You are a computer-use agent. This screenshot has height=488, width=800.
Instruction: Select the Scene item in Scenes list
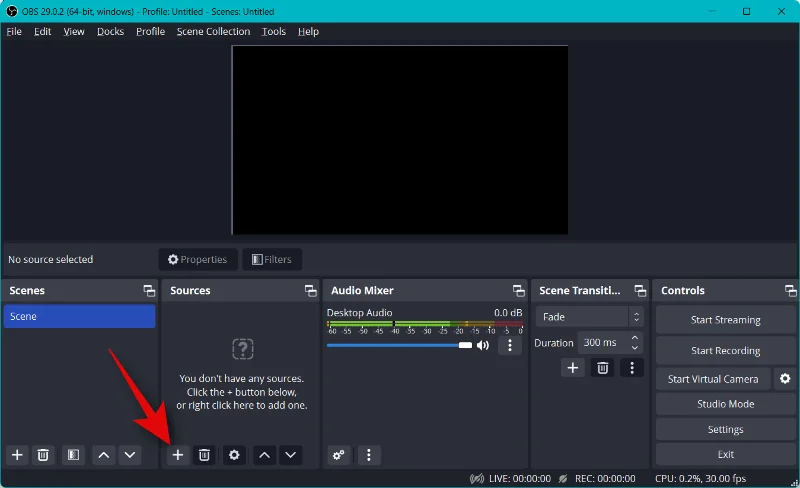(79, 316)
